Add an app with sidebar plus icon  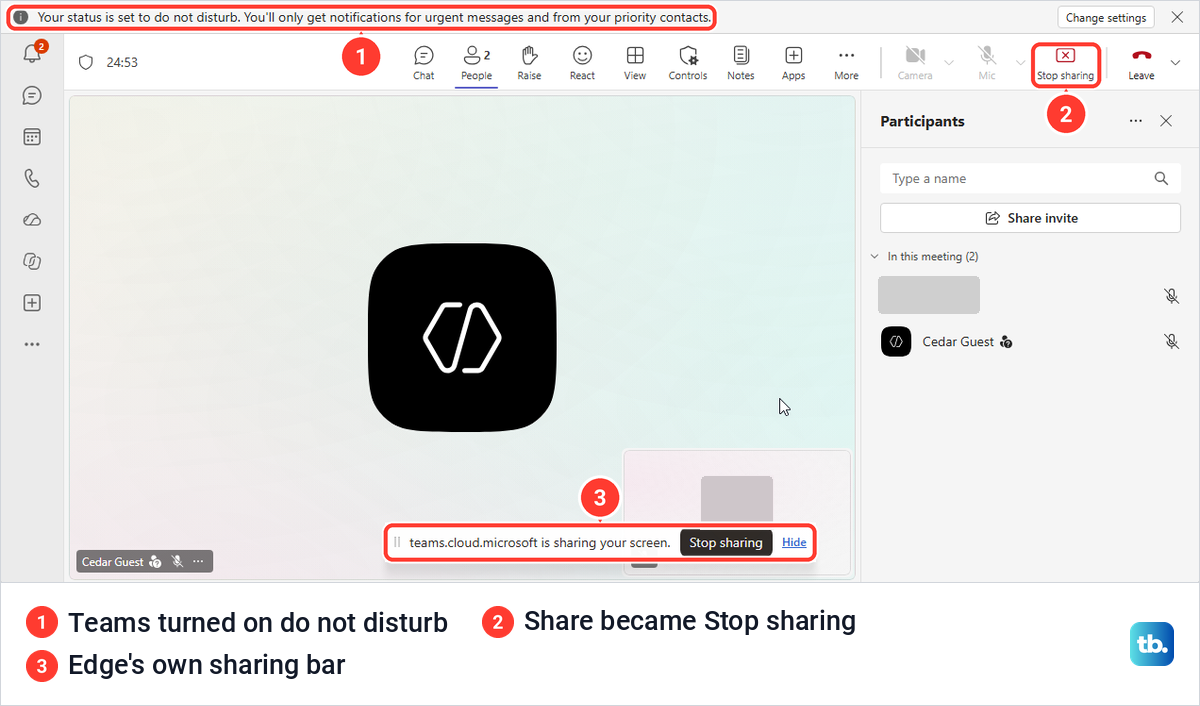32,303
